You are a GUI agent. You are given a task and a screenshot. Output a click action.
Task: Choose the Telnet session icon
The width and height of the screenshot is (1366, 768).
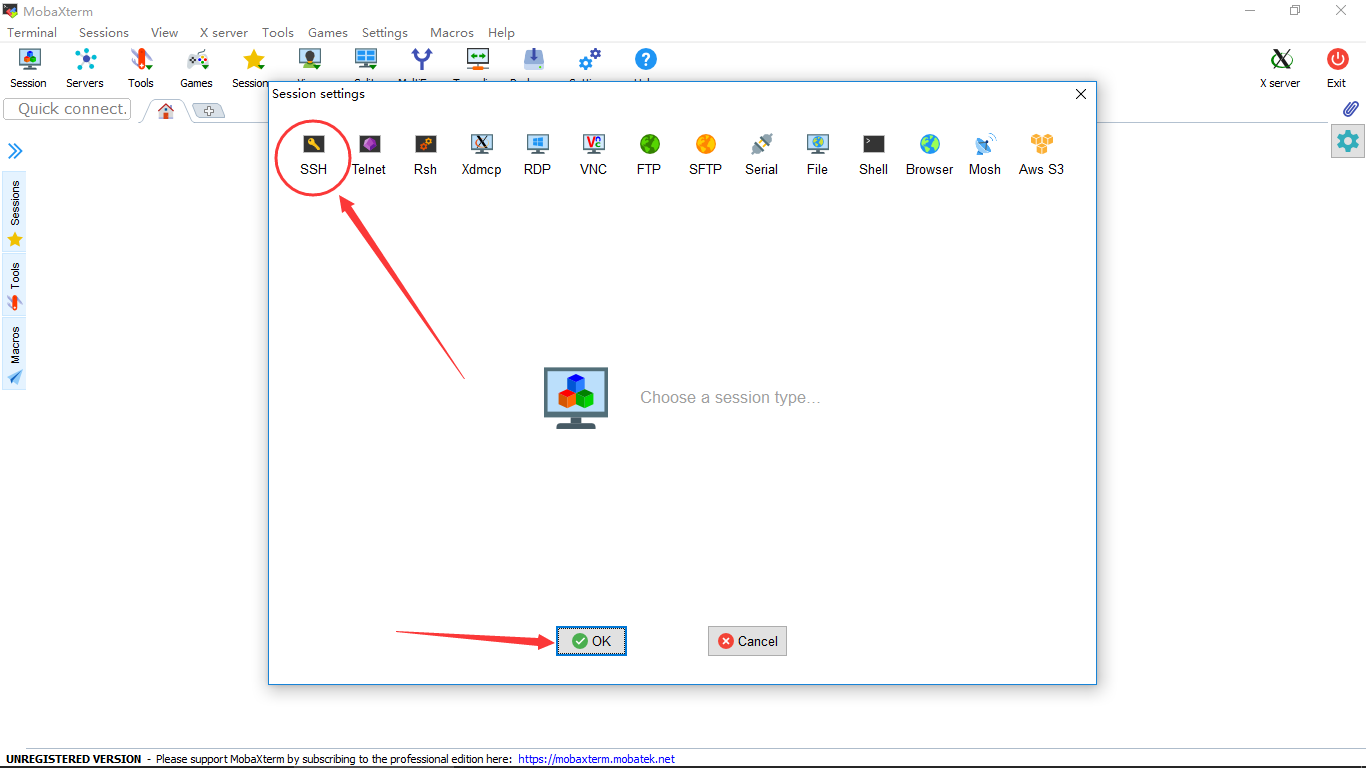(x=369, y=154)
